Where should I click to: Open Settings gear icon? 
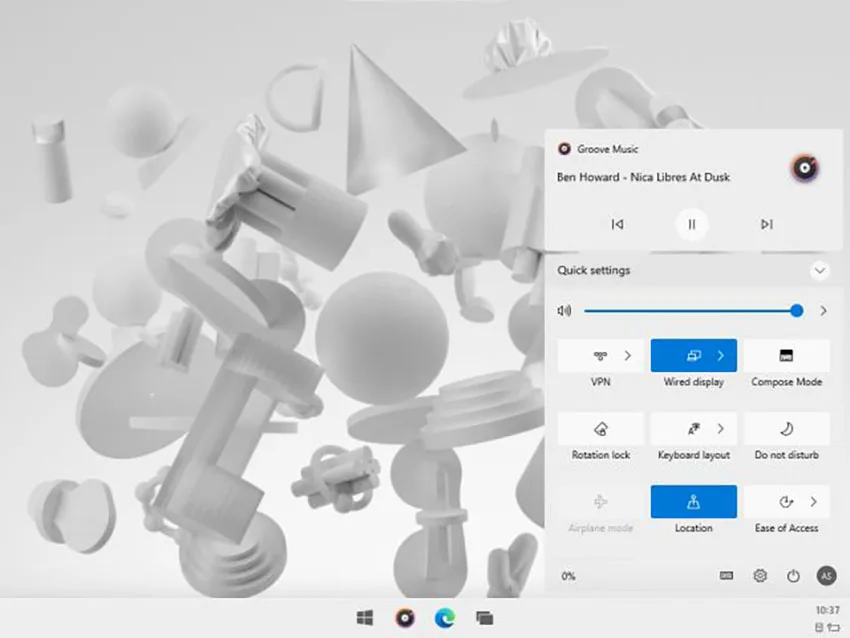(x=760, y=576)
